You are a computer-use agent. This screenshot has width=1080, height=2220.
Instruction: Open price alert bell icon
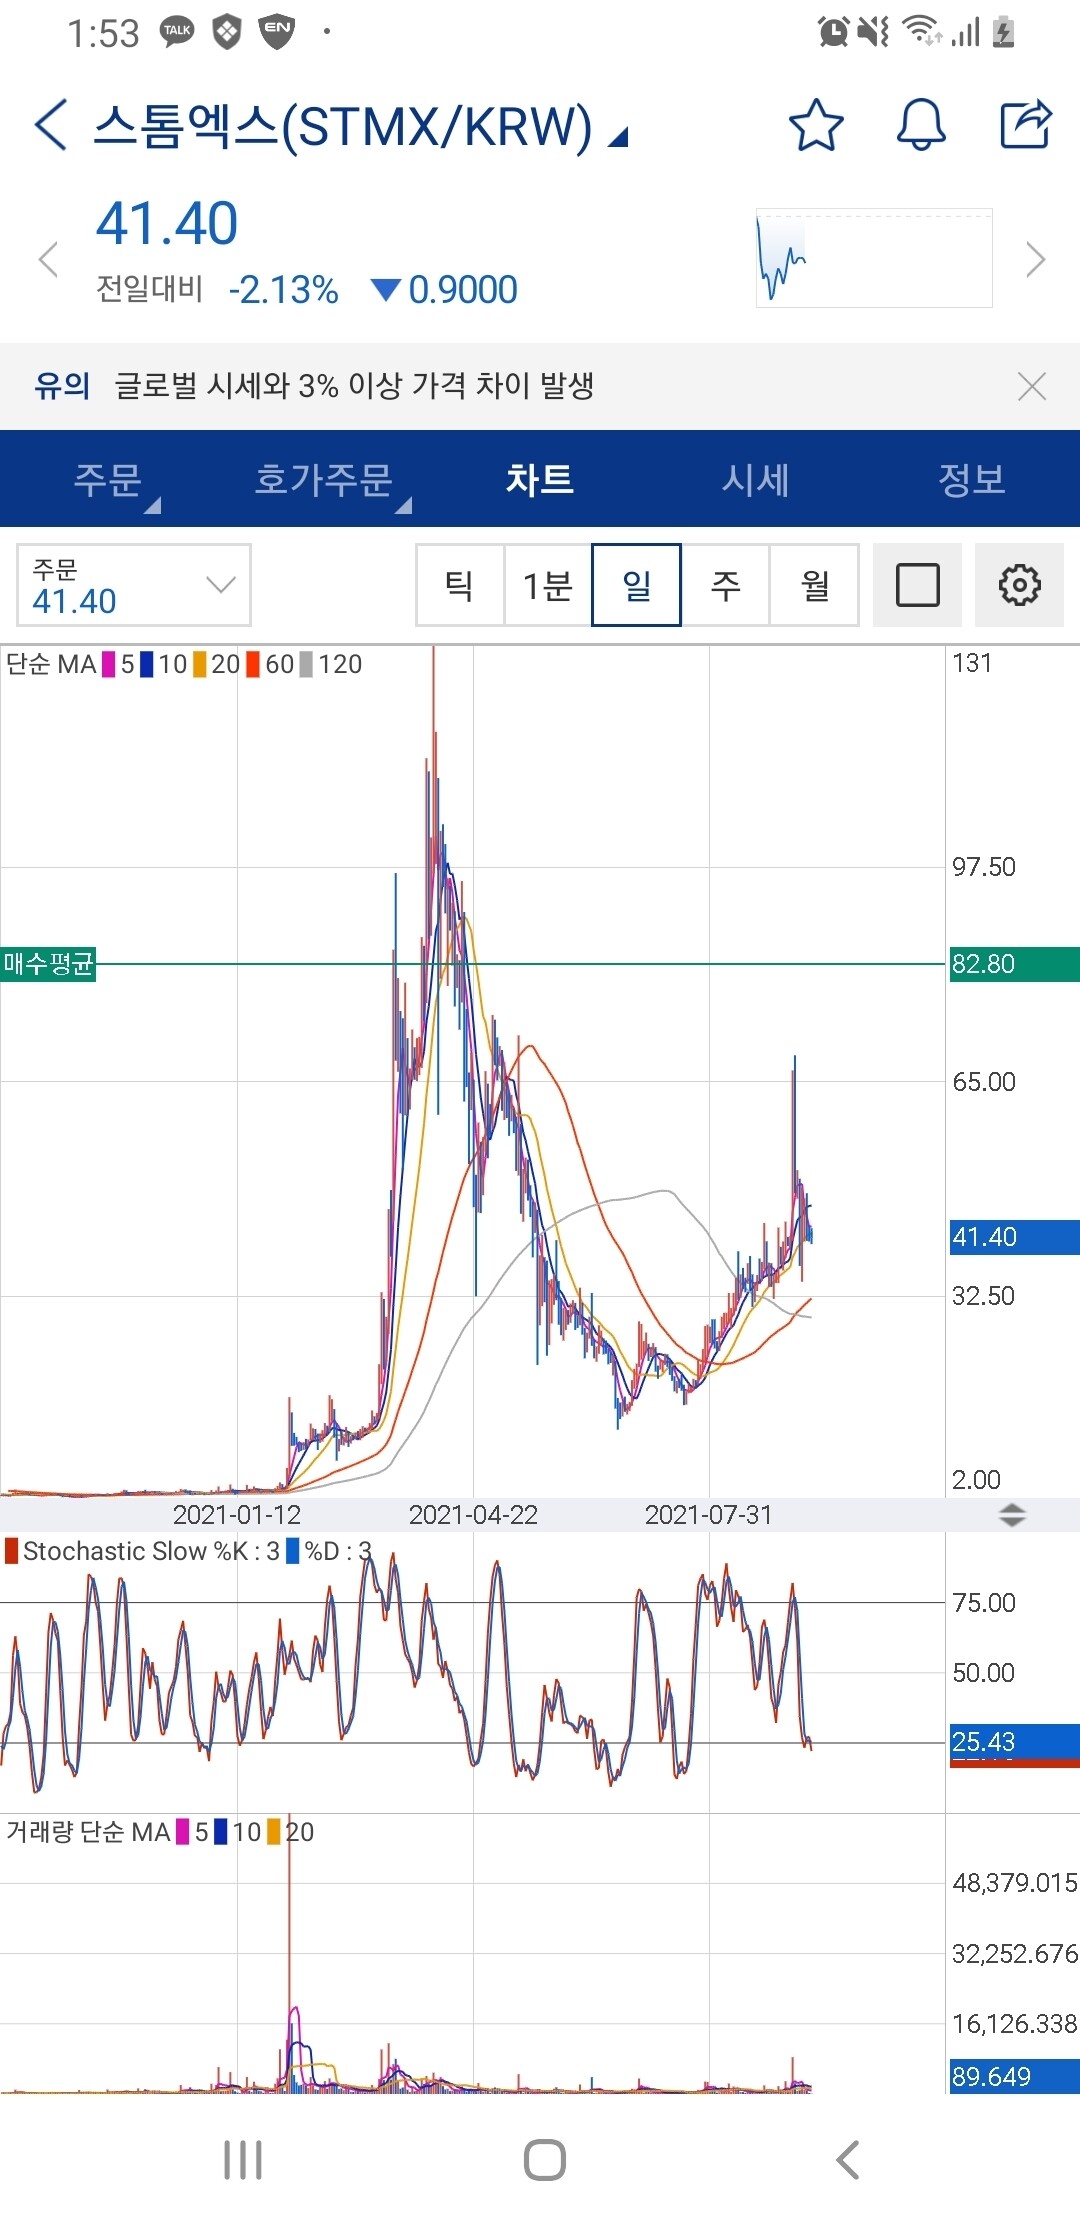[x=921, y=126]
